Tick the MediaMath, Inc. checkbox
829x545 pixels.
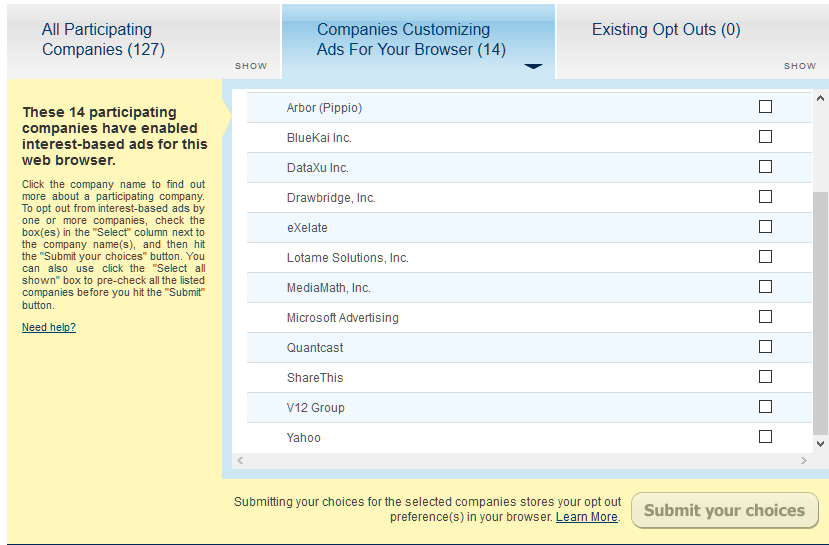(765, 287)
